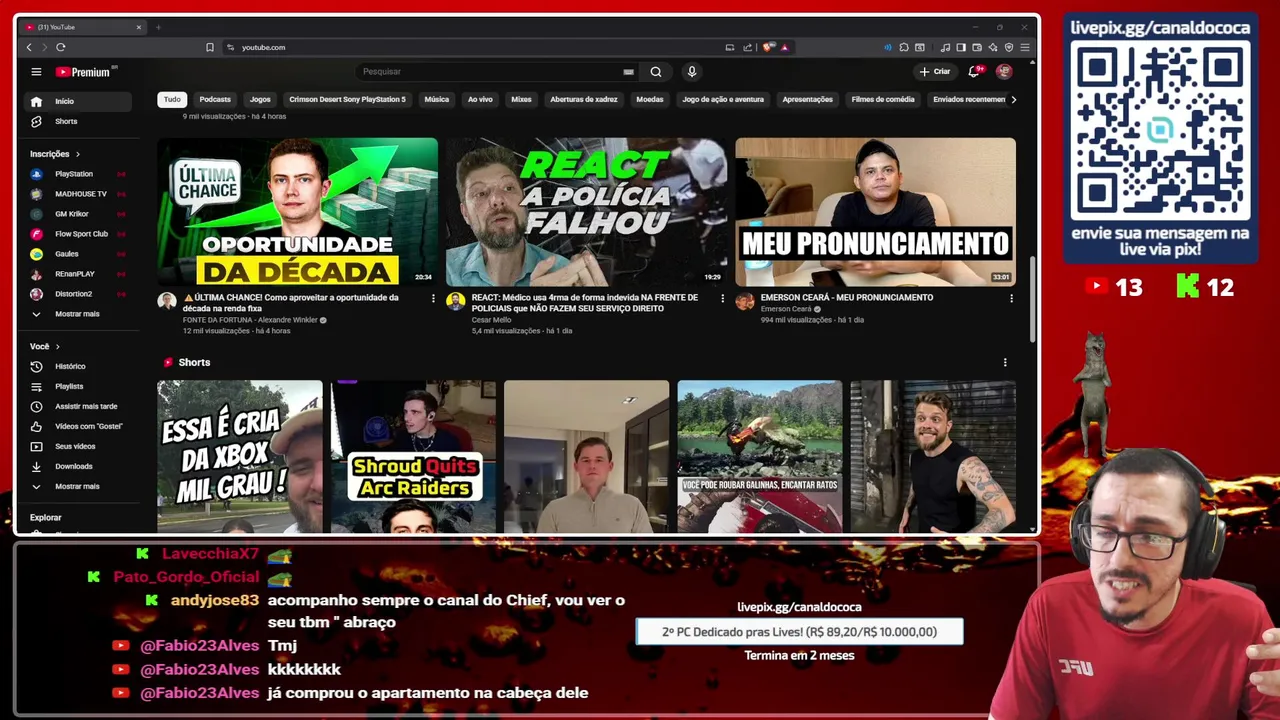This screenshot has height=720, width=1280.
Task: Open the Shroud Quits Arc Raiders short
Action: pyautogui.click(x=413, y=456)
